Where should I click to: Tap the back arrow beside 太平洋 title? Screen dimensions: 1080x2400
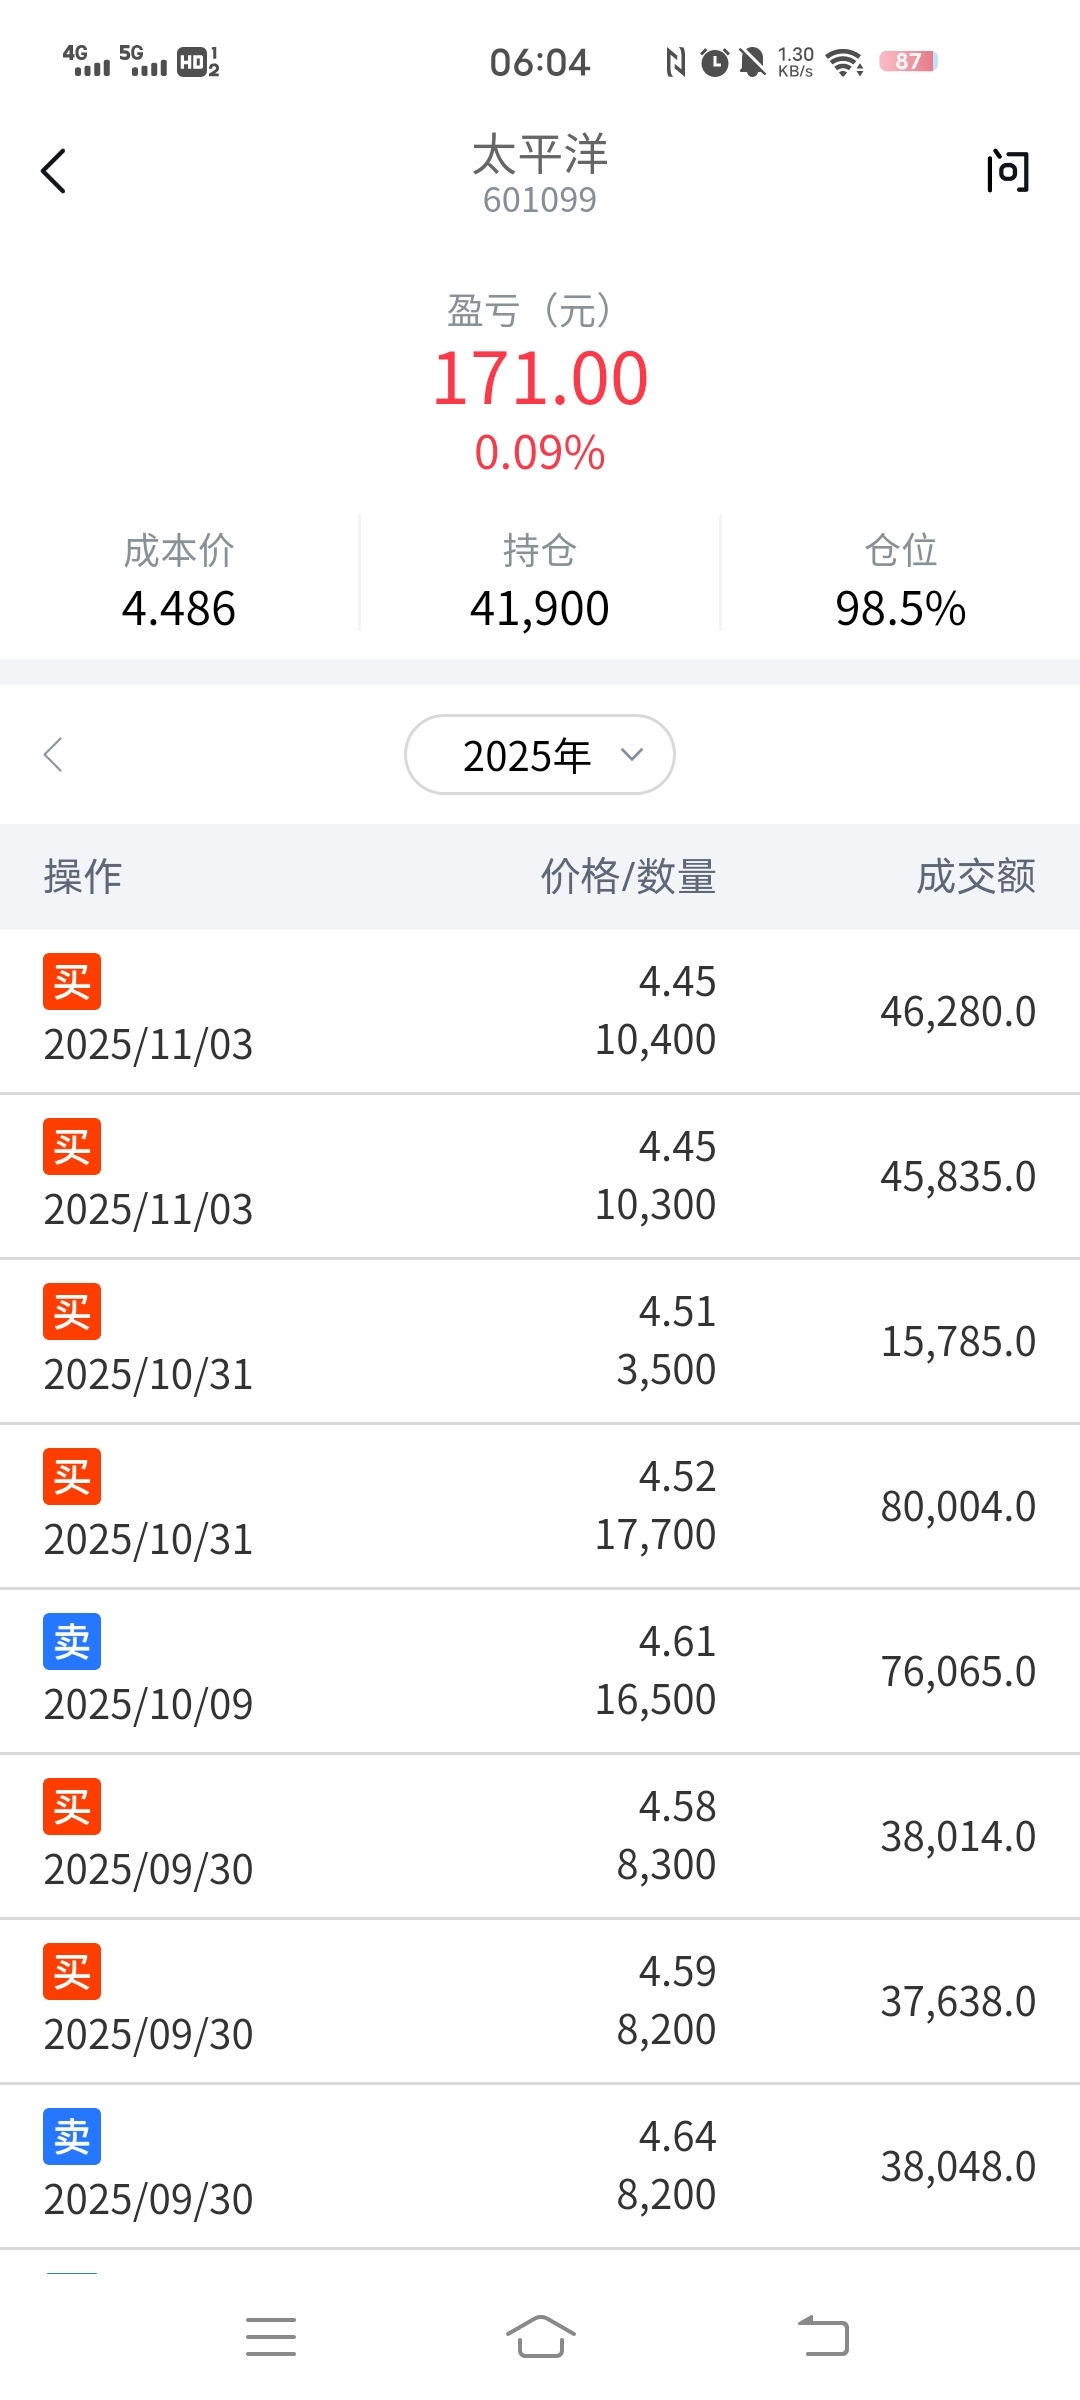(x=54, y=171)
